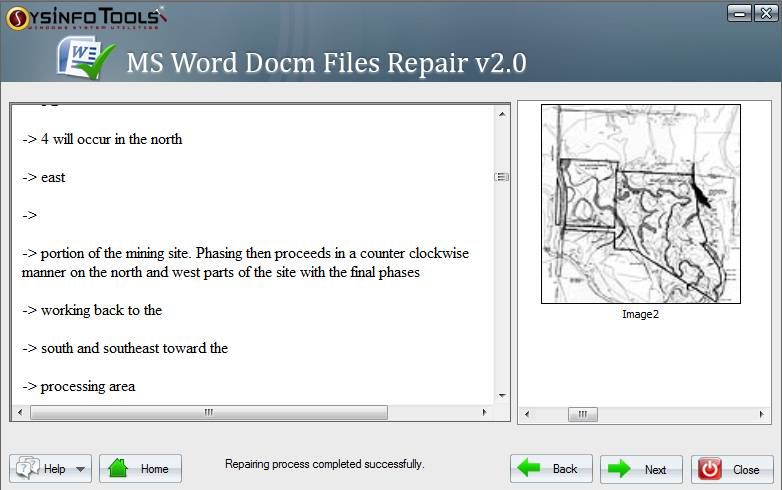Minimize the repair tool window
Screen dimensions: 782x490
pyautogui.click(x=740, y=13)
